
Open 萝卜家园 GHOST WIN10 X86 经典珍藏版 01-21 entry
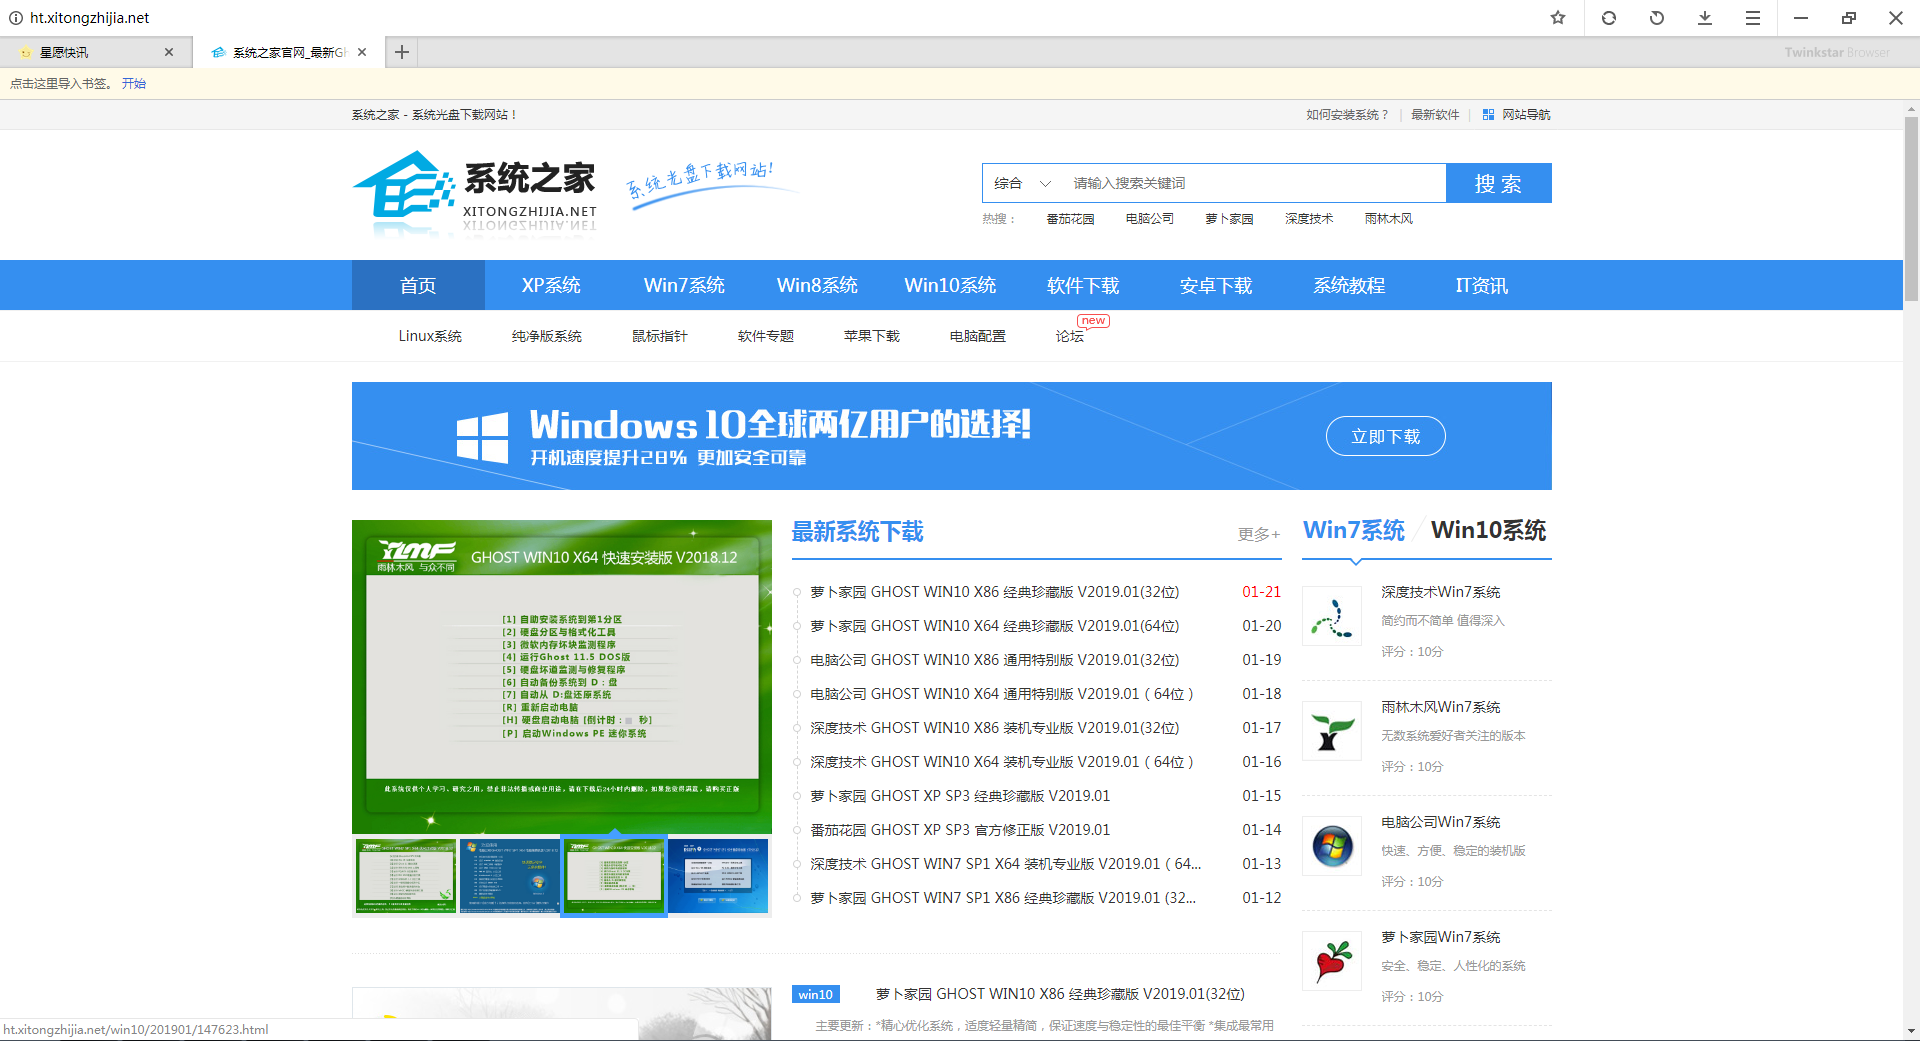tap(995, 592)
